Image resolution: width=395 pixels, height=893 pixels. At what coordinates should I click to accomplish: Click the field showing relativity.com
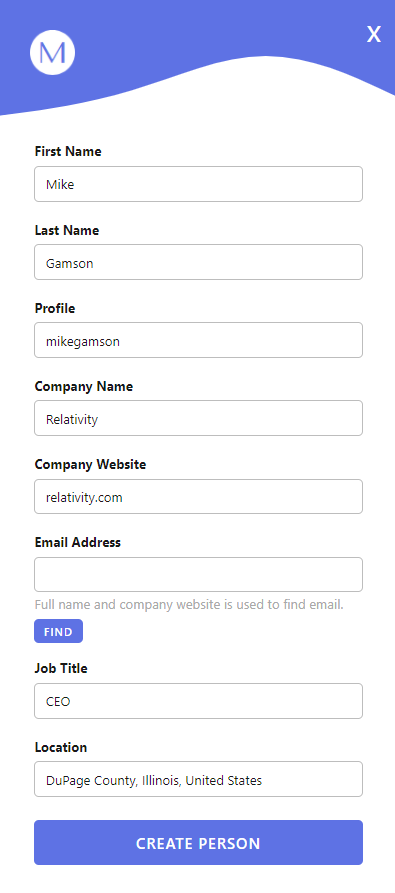click(198, 496)
